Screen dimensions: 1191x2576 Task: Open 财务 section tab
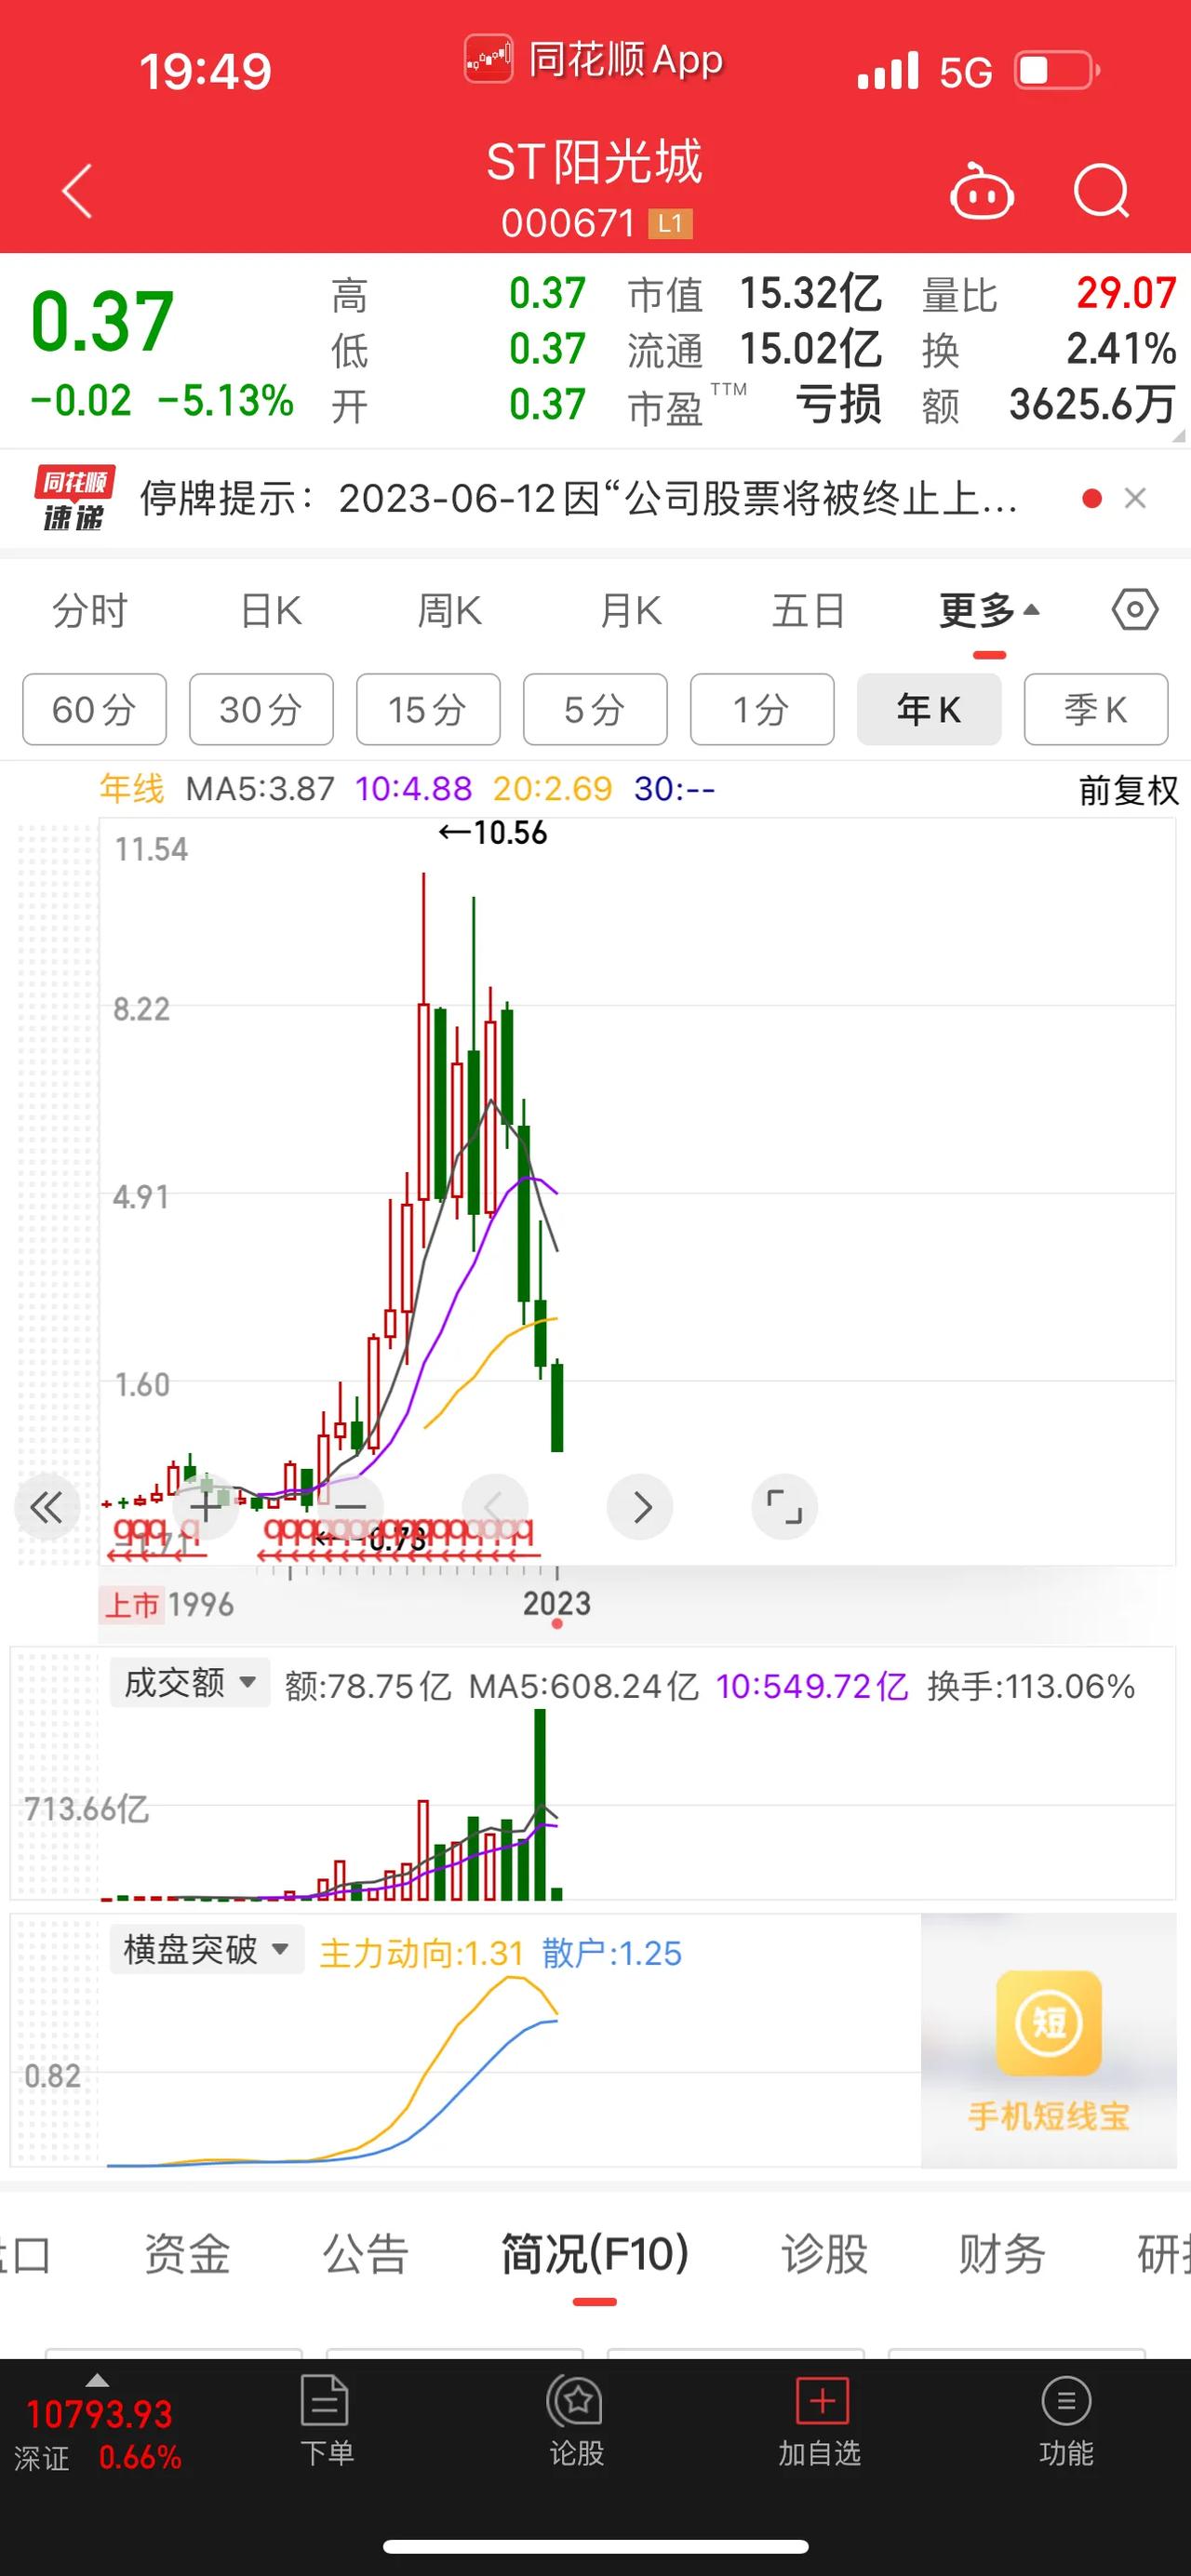tap(1002, 2254)
